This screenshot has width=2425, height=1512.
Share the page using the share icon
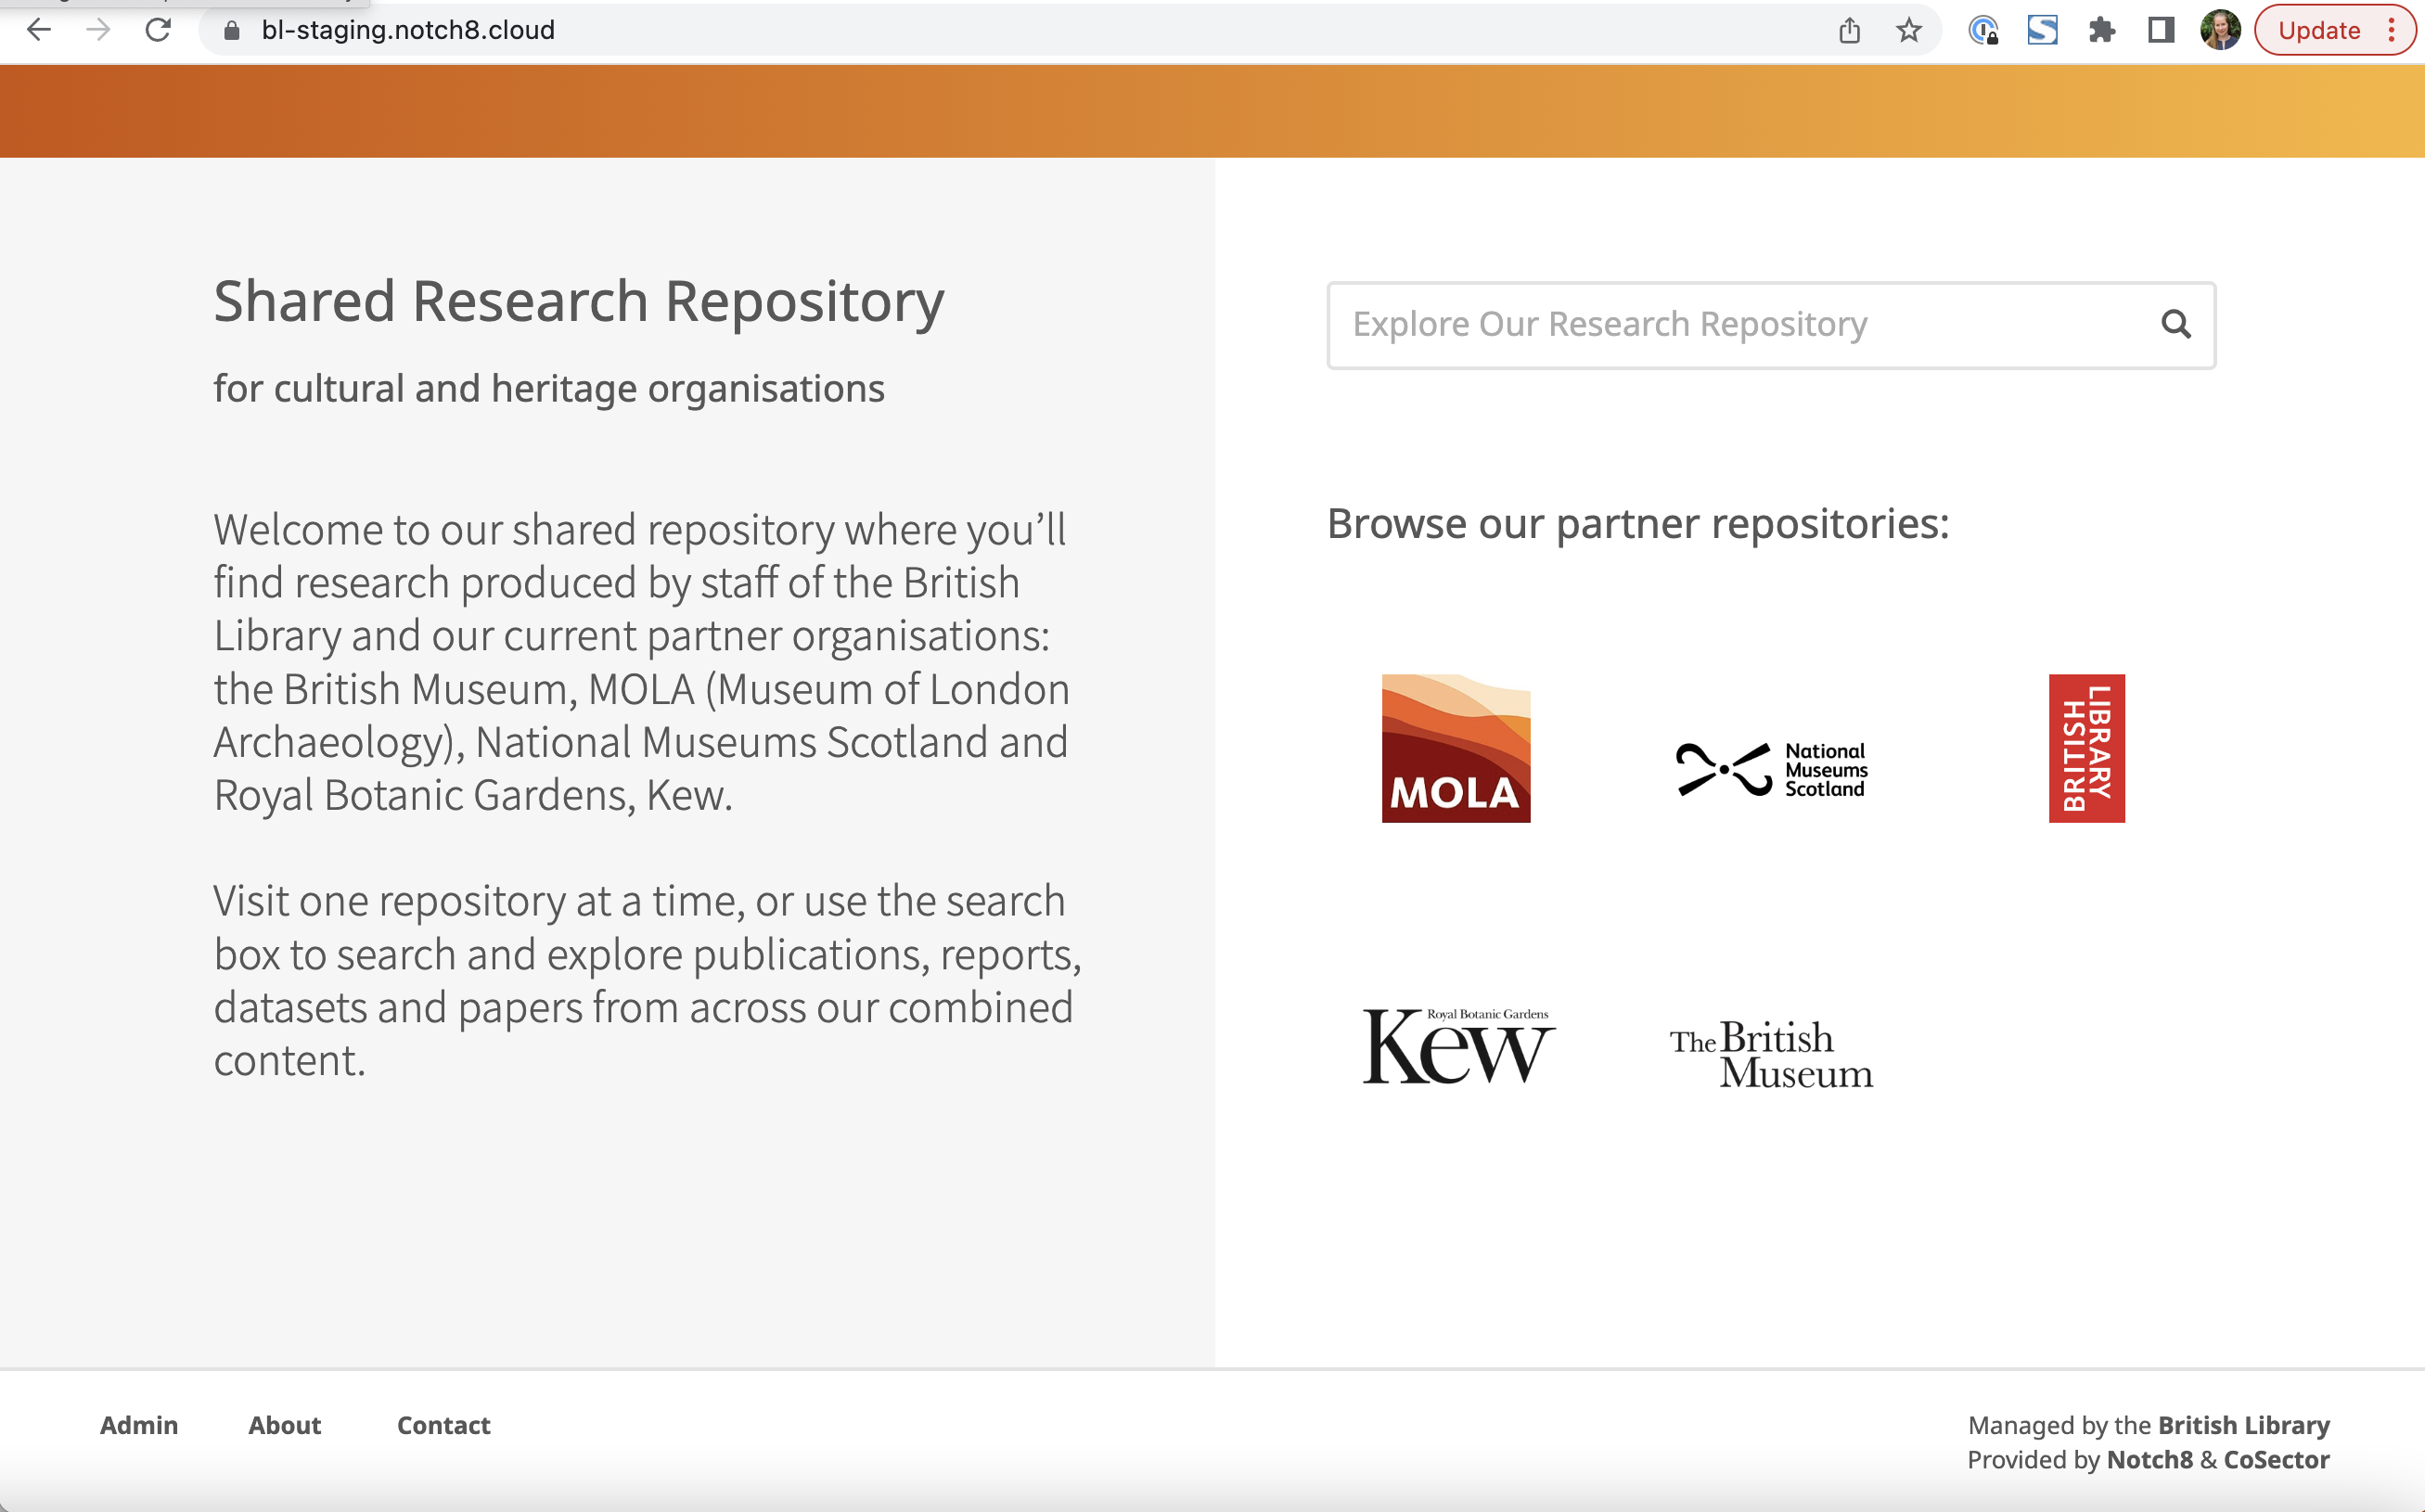1849,30
